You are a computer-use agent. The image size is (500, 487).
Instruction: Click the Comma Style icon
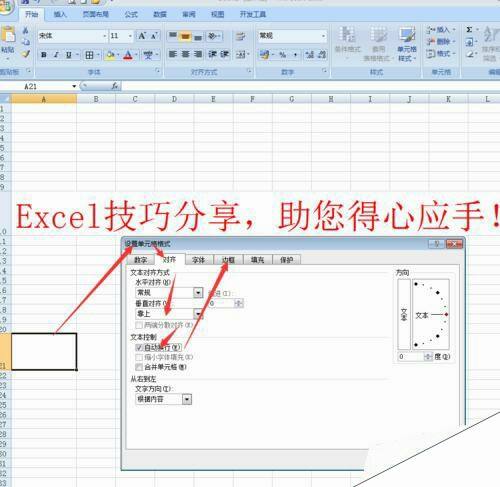pos(295,55)
